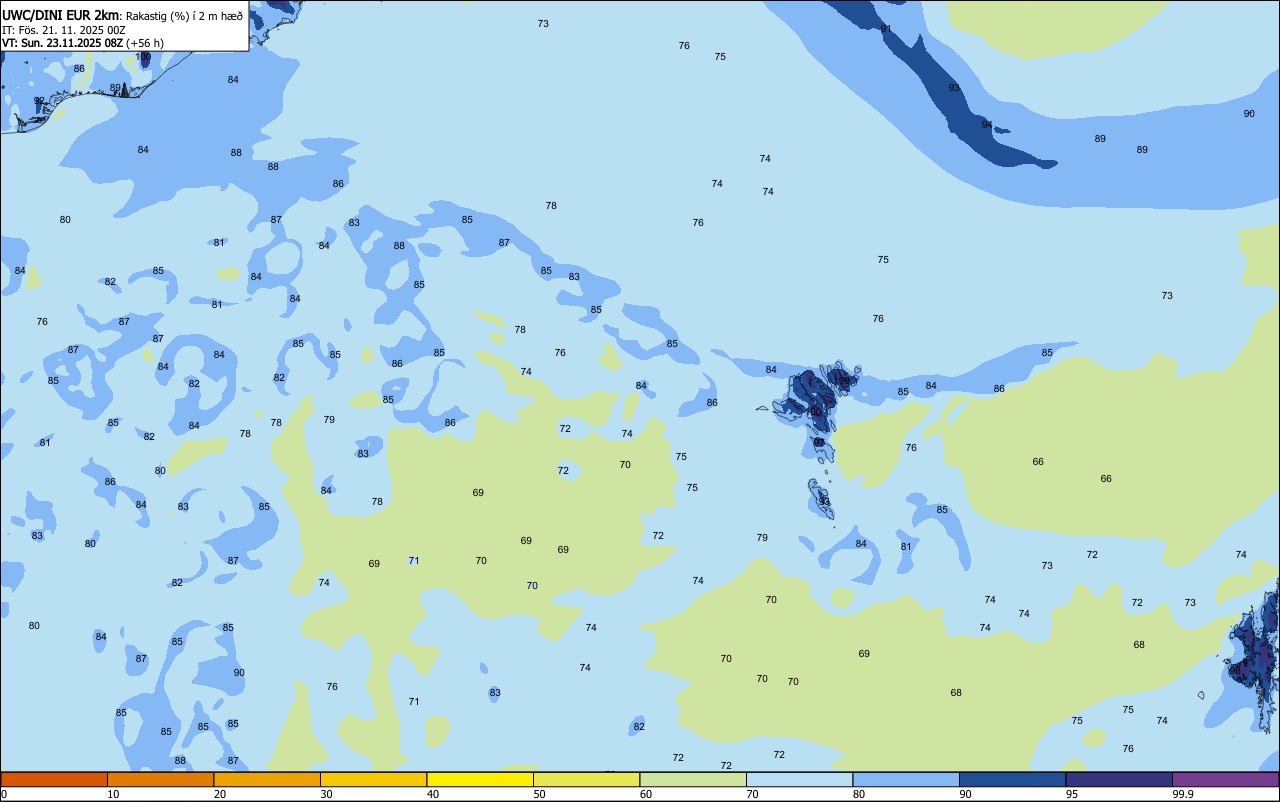Select the 80–90 medium blue legend swatch
1280x802 pixels.
[906, 779]
